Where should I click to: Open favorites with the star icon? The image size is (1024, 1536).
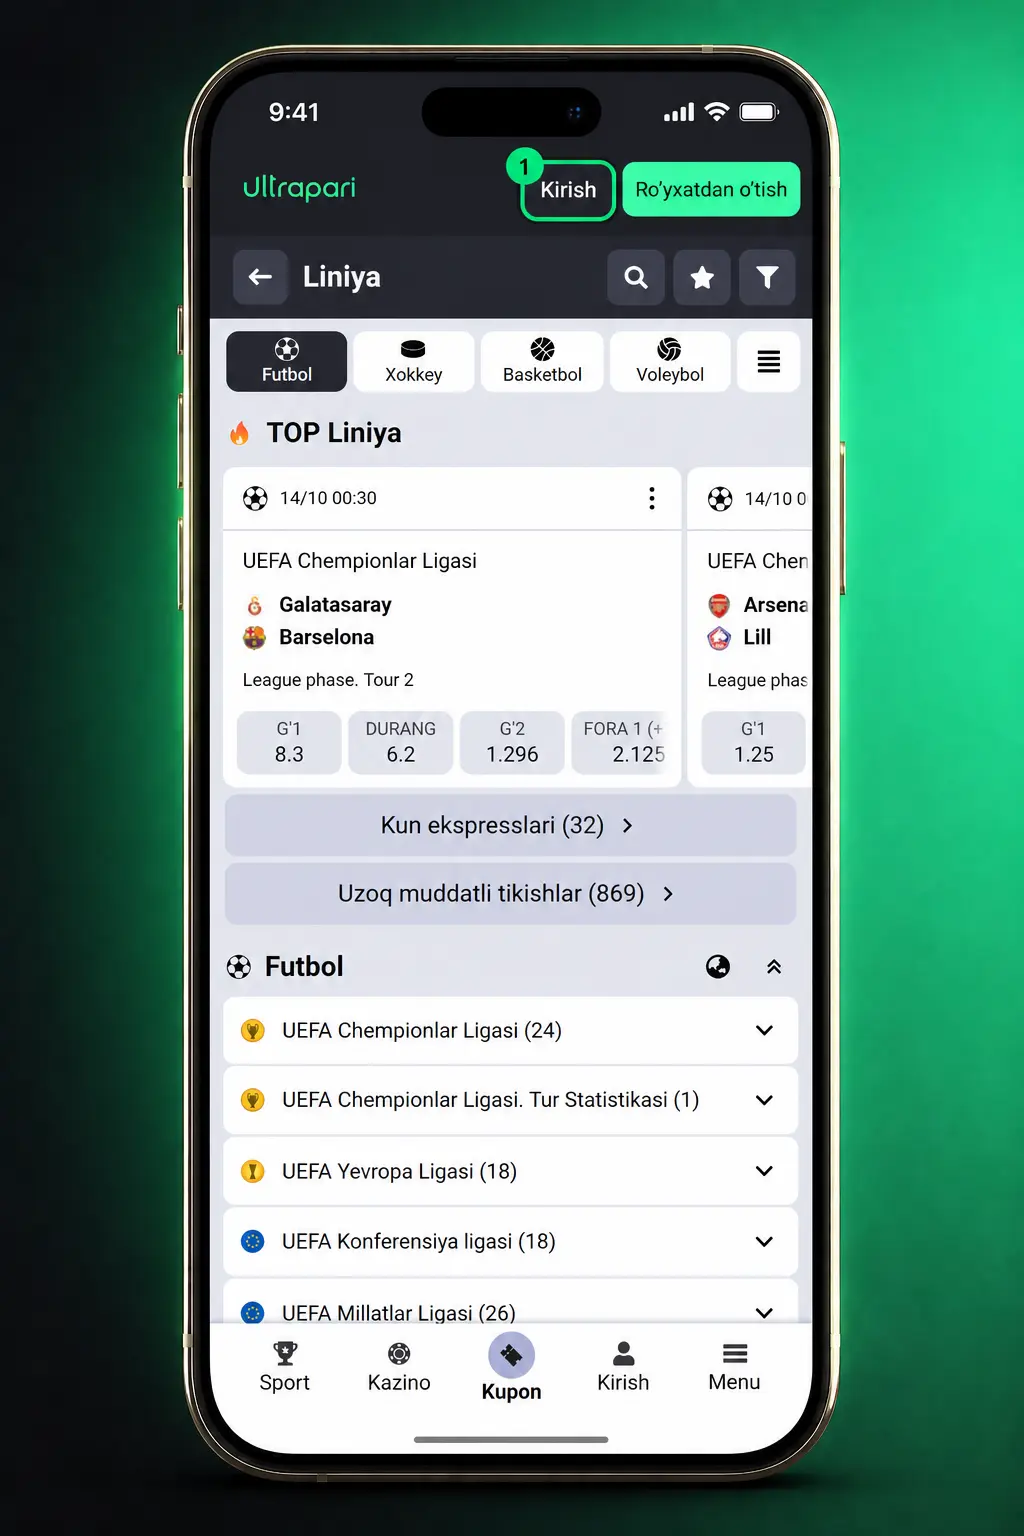pos(702,277)
